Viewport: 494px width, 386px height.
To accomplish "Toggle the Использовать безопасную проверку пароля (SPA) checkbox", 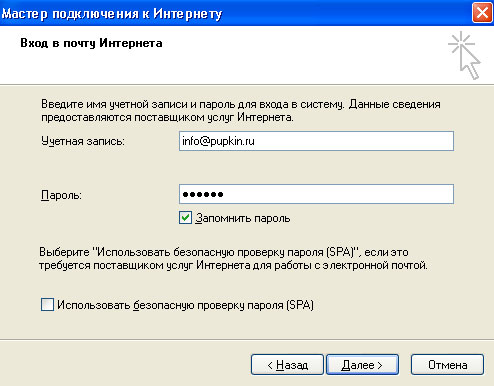I will [47, 304].
